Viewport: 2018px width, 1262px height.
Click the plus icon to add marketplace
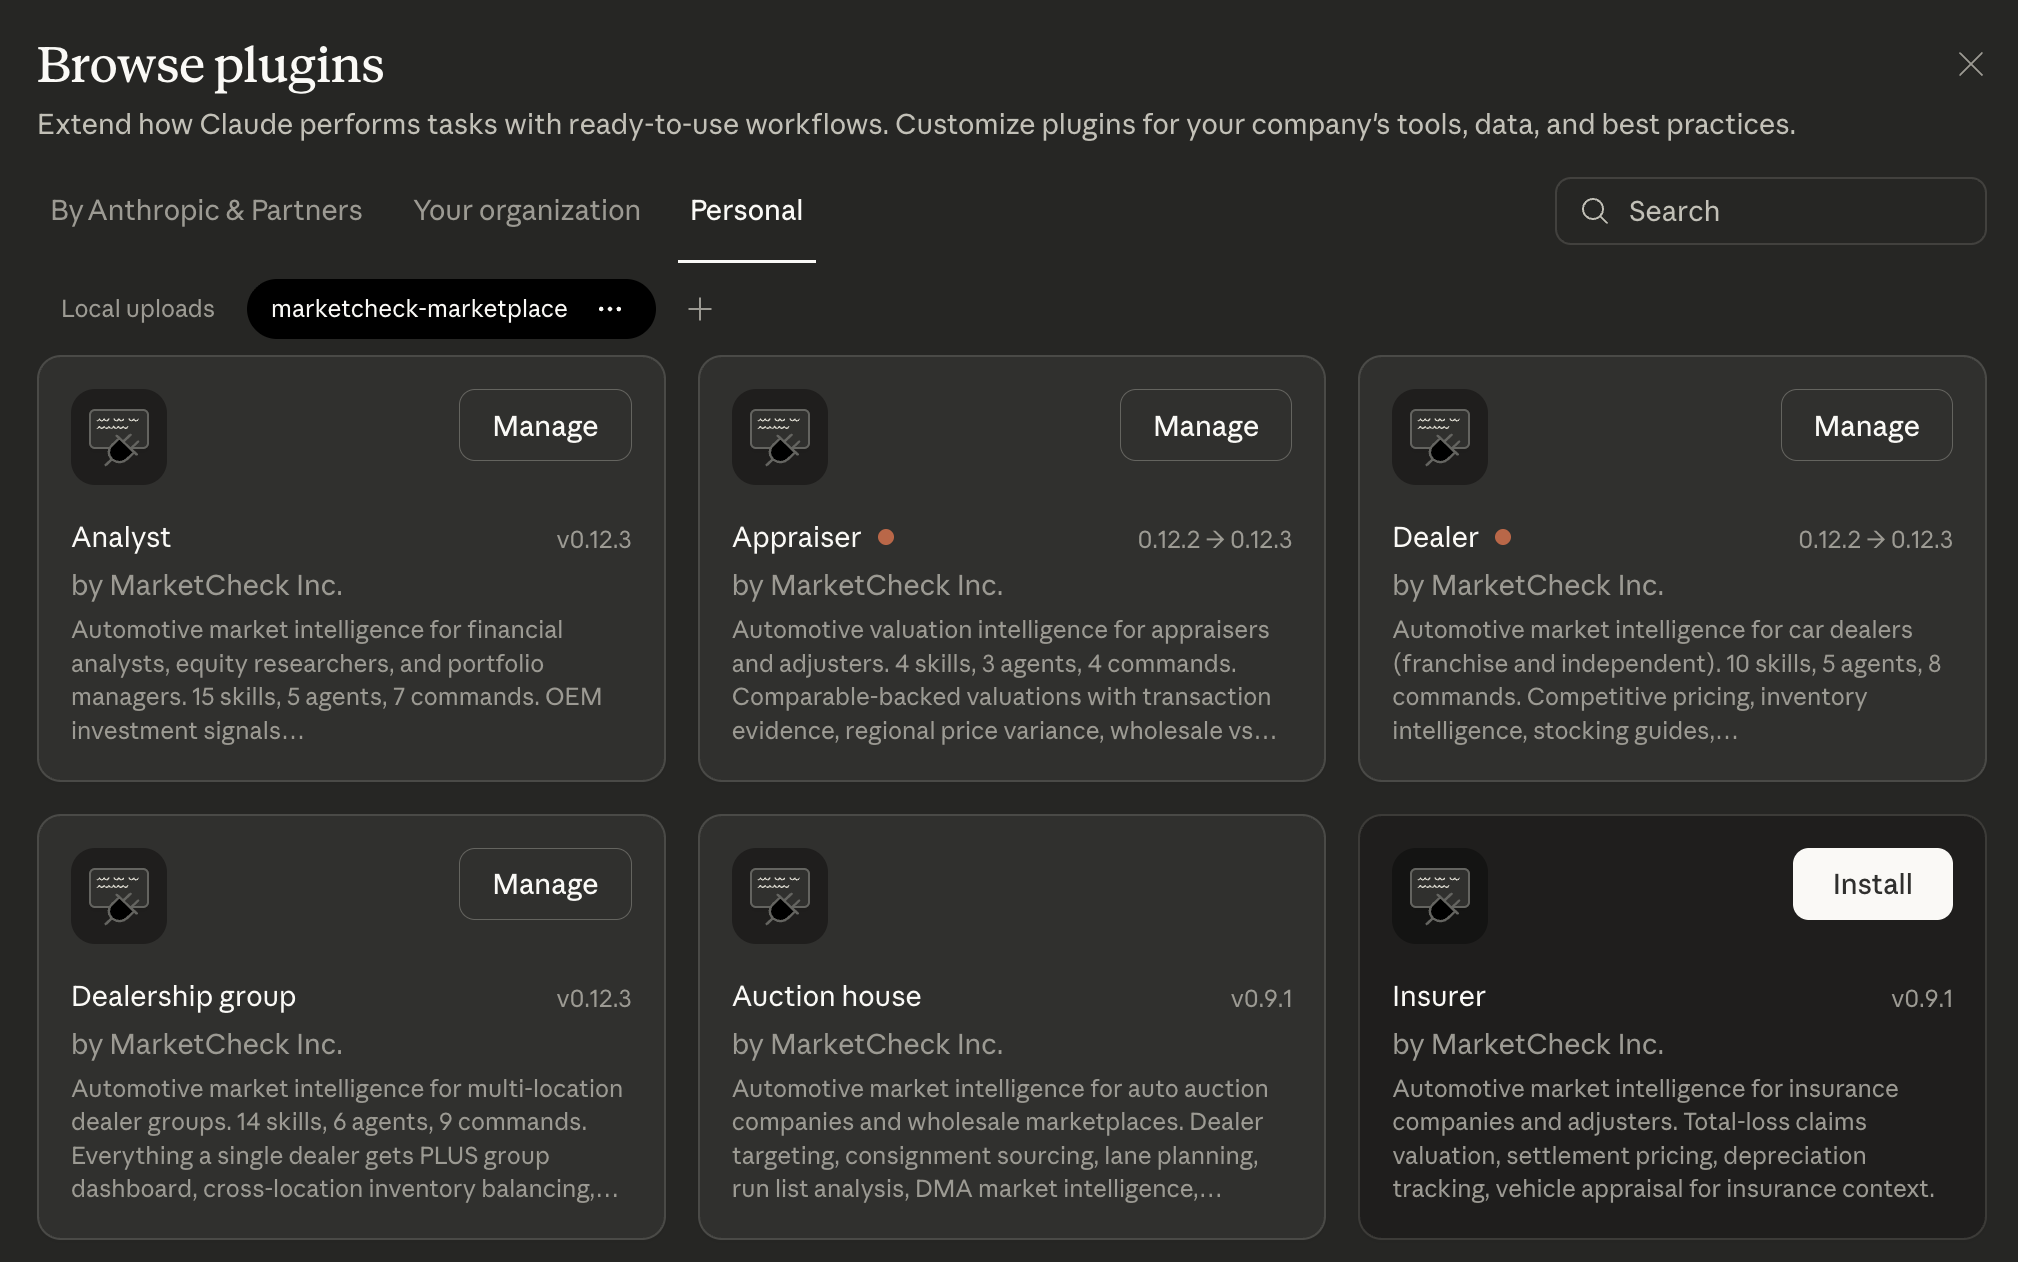coord(700,309)
